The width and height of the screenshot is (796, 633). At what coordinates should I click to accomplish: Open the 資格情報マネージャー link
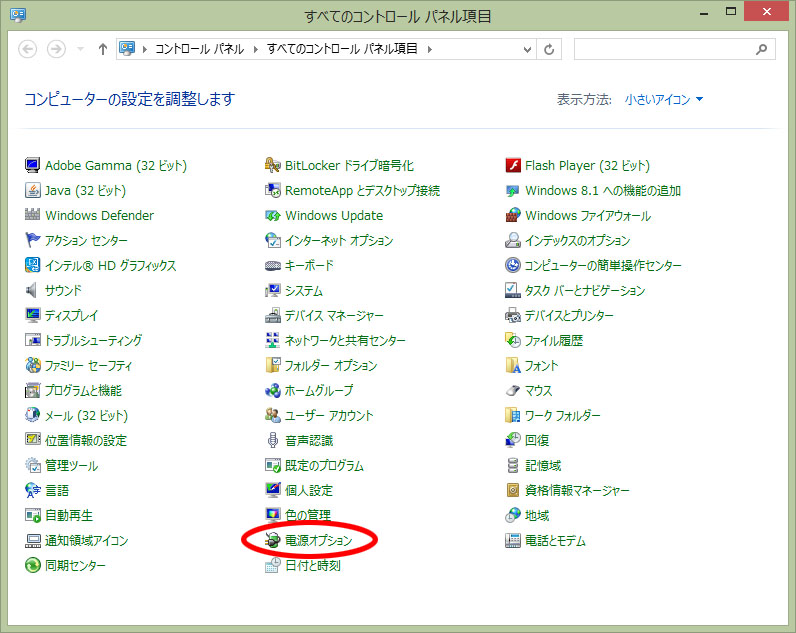(x=577, y=490)
